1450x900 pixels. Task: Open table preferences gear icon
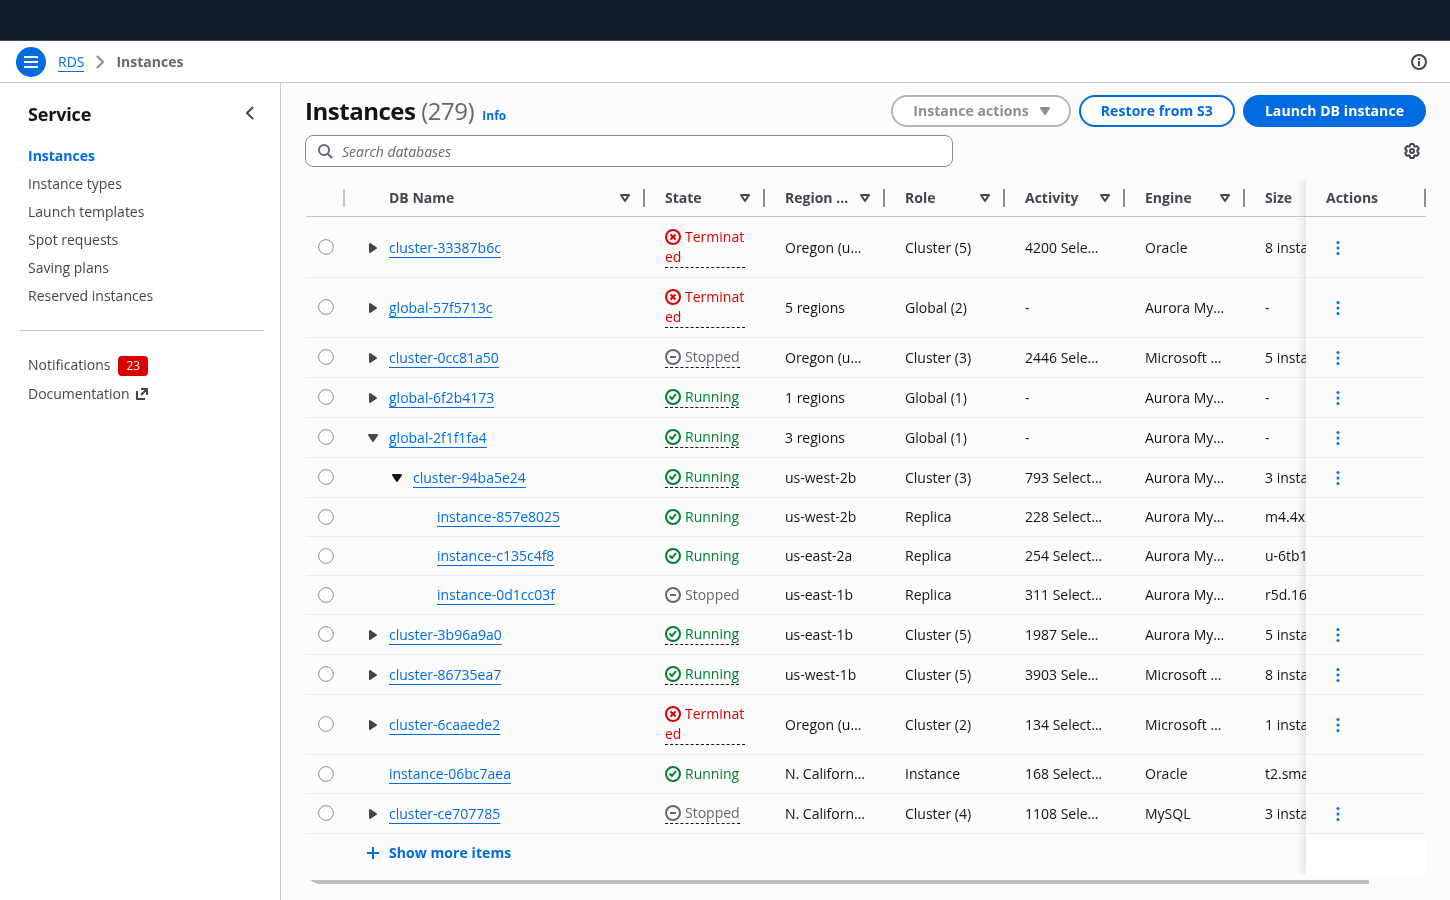(1411, 151)
